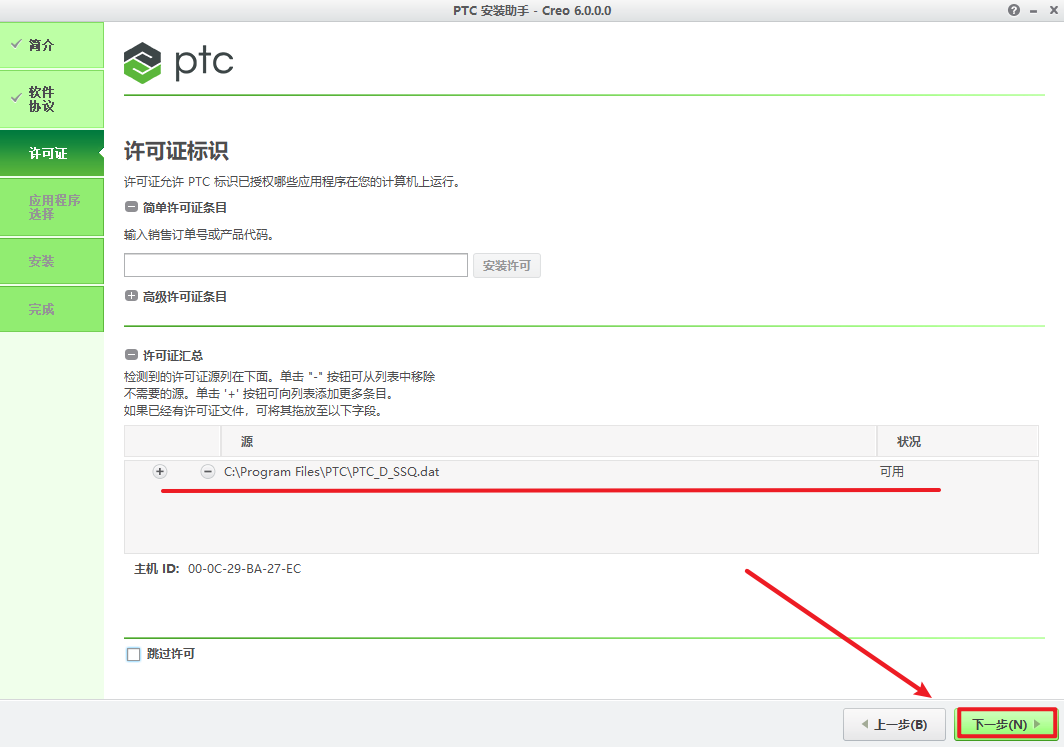The width and height of the screenshot is (1064, 747).
Task: Collapse the 简单许可证条目 section
Action: point(131,207)
